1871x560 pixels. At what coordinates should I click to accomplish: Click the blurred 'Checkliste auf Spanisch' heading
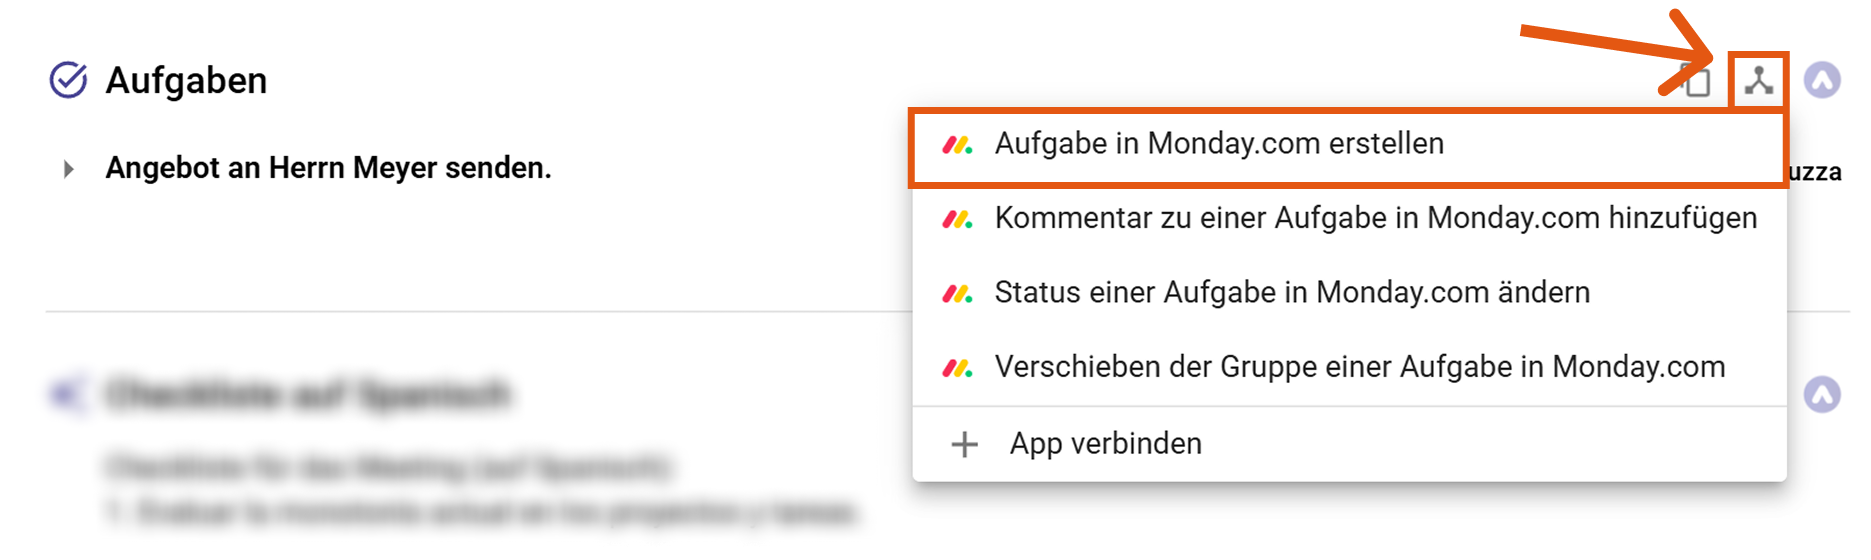308,395
